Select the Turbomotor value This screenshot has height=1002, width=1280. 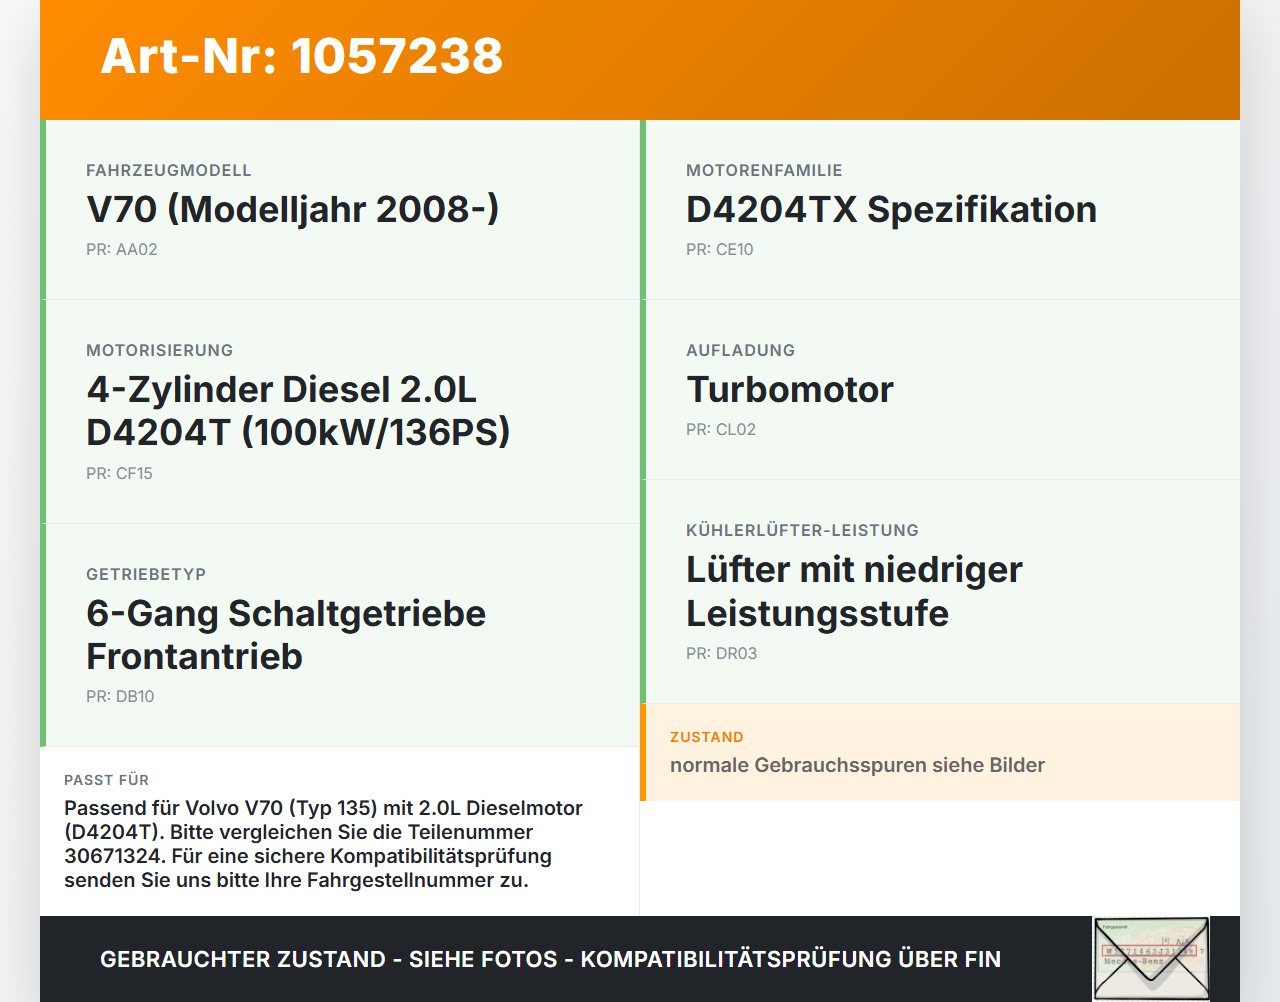coord(790,389)
